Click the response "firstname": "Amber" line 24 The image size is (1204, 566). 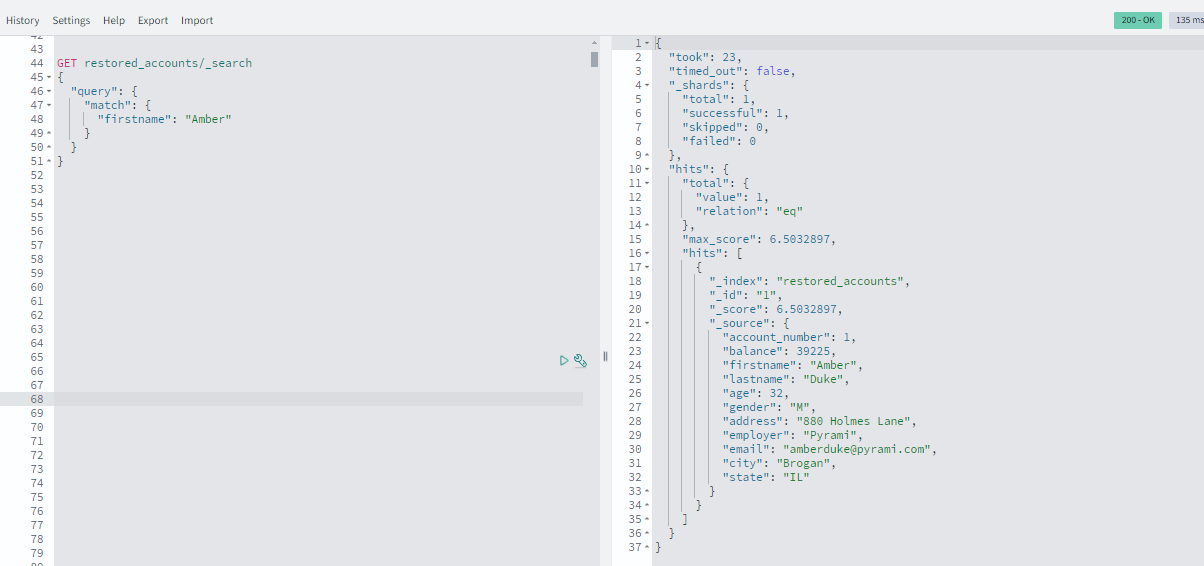point(792,365)
